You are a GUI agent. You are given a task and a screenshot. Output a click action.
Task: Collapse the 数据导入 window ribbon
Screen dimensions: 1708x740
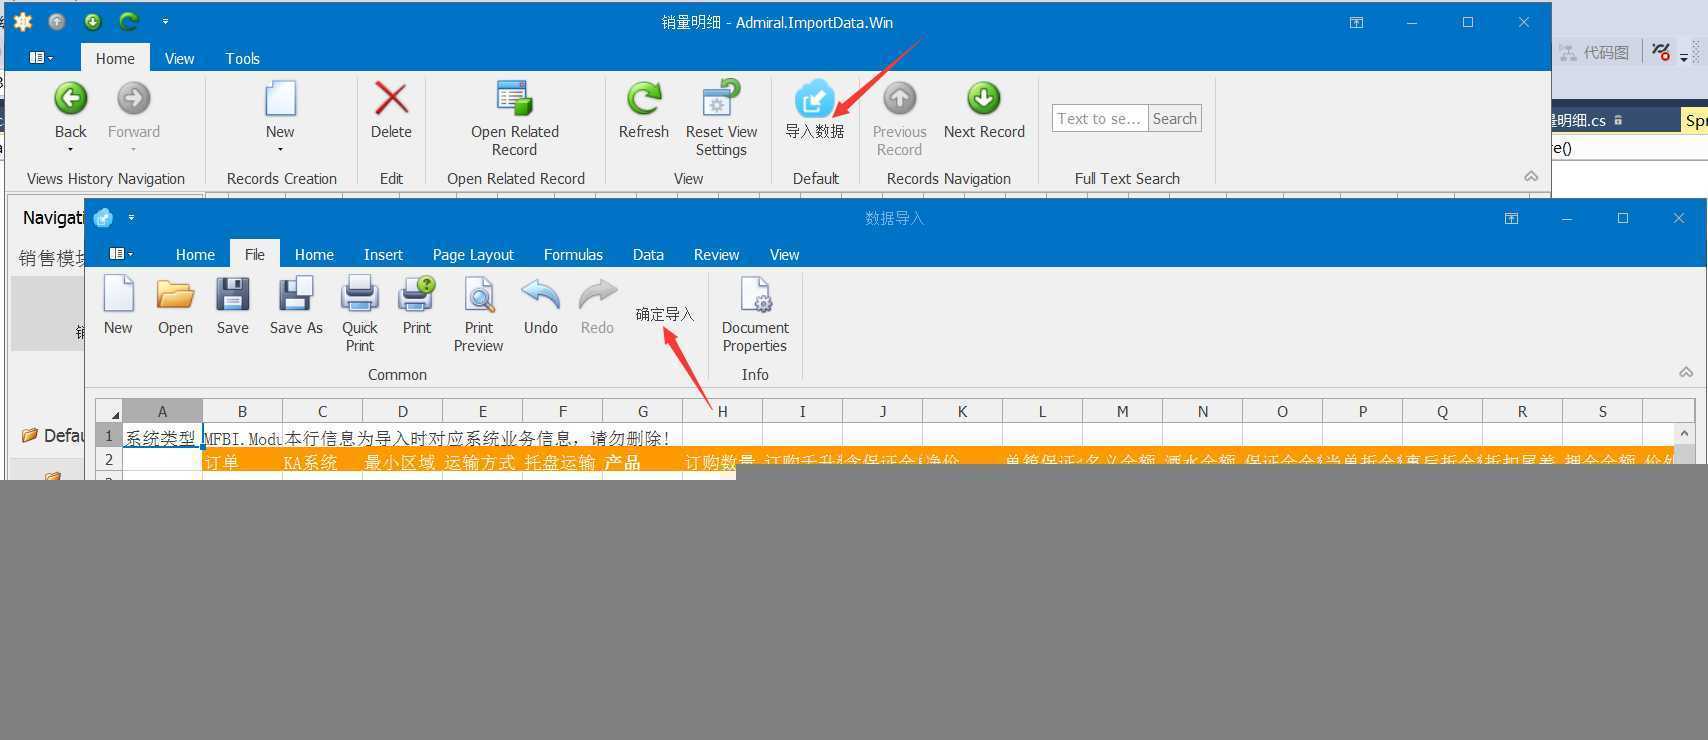(x=1686, y=372)
